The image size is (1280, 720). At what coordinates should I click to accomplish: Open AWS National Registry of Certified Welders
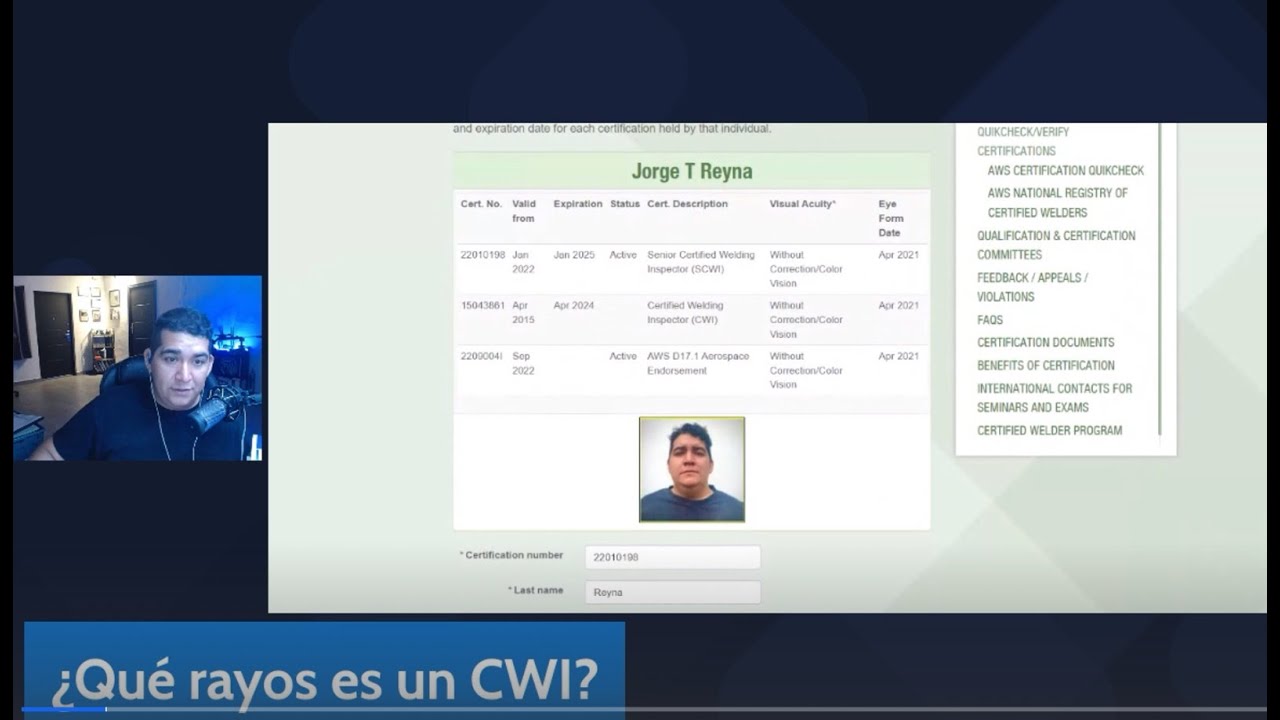1058,203
